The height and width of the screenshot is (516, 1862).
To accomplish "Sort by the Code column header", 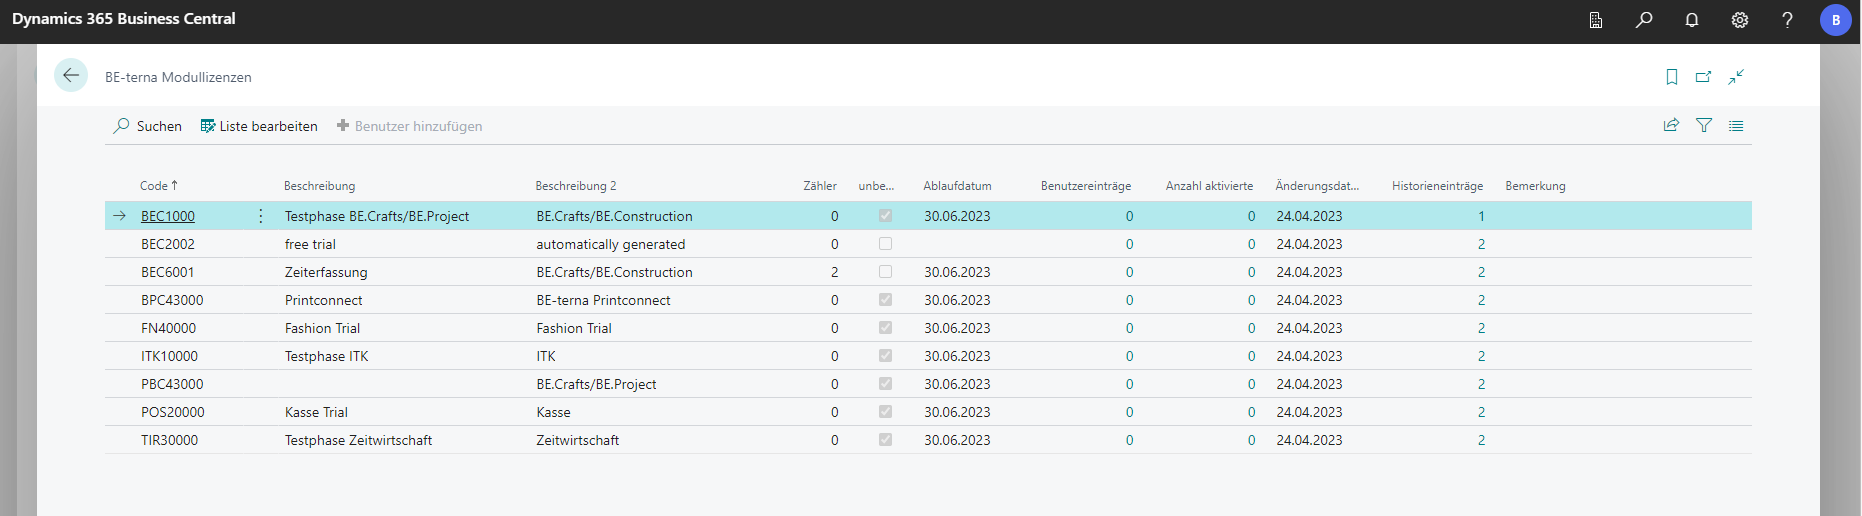I will point(154,186).
